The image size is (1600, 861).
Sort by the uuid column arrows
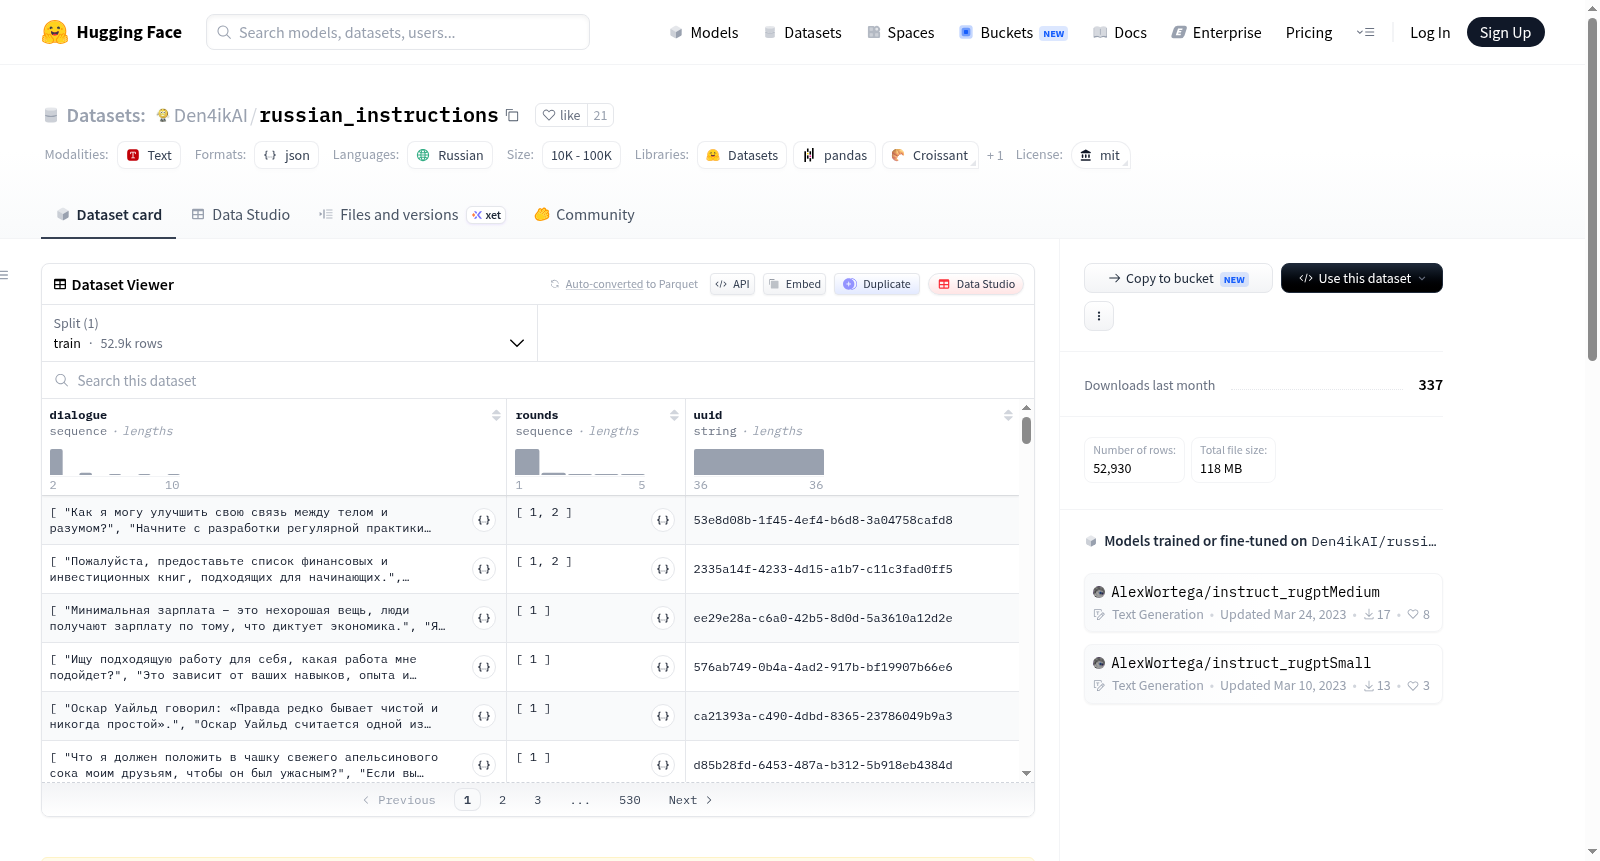click(x=1008, y=415)
